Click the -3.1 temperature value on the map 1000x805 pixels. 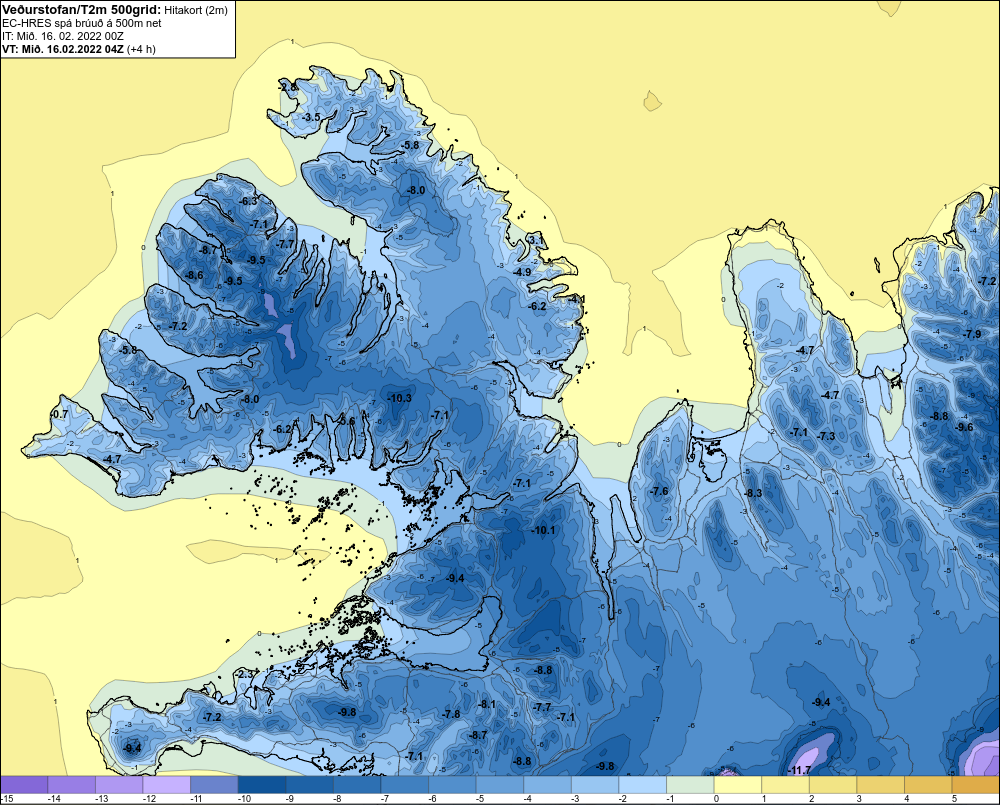click(536, 239)
